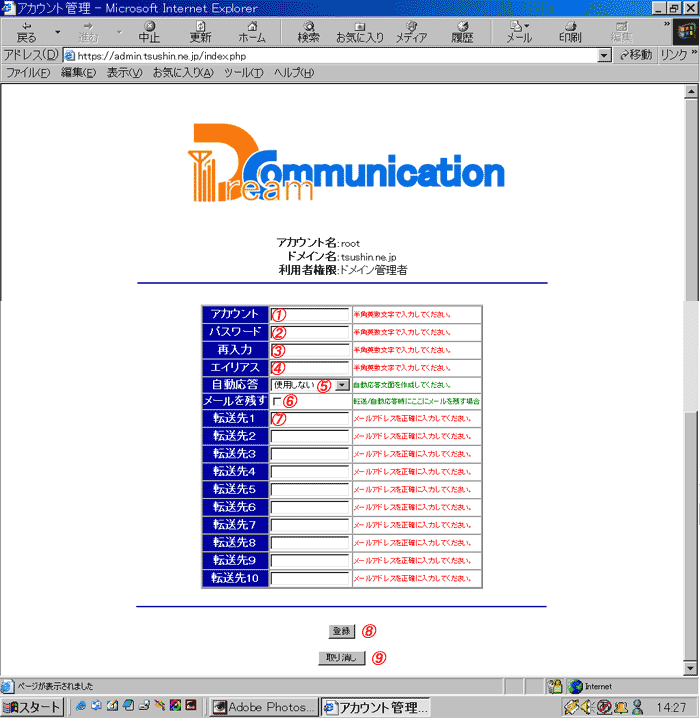Viewport: 700px width, 718px height.
Task: Click the Refresh (更新) toolbar icon
Action: tap(200, 30)
